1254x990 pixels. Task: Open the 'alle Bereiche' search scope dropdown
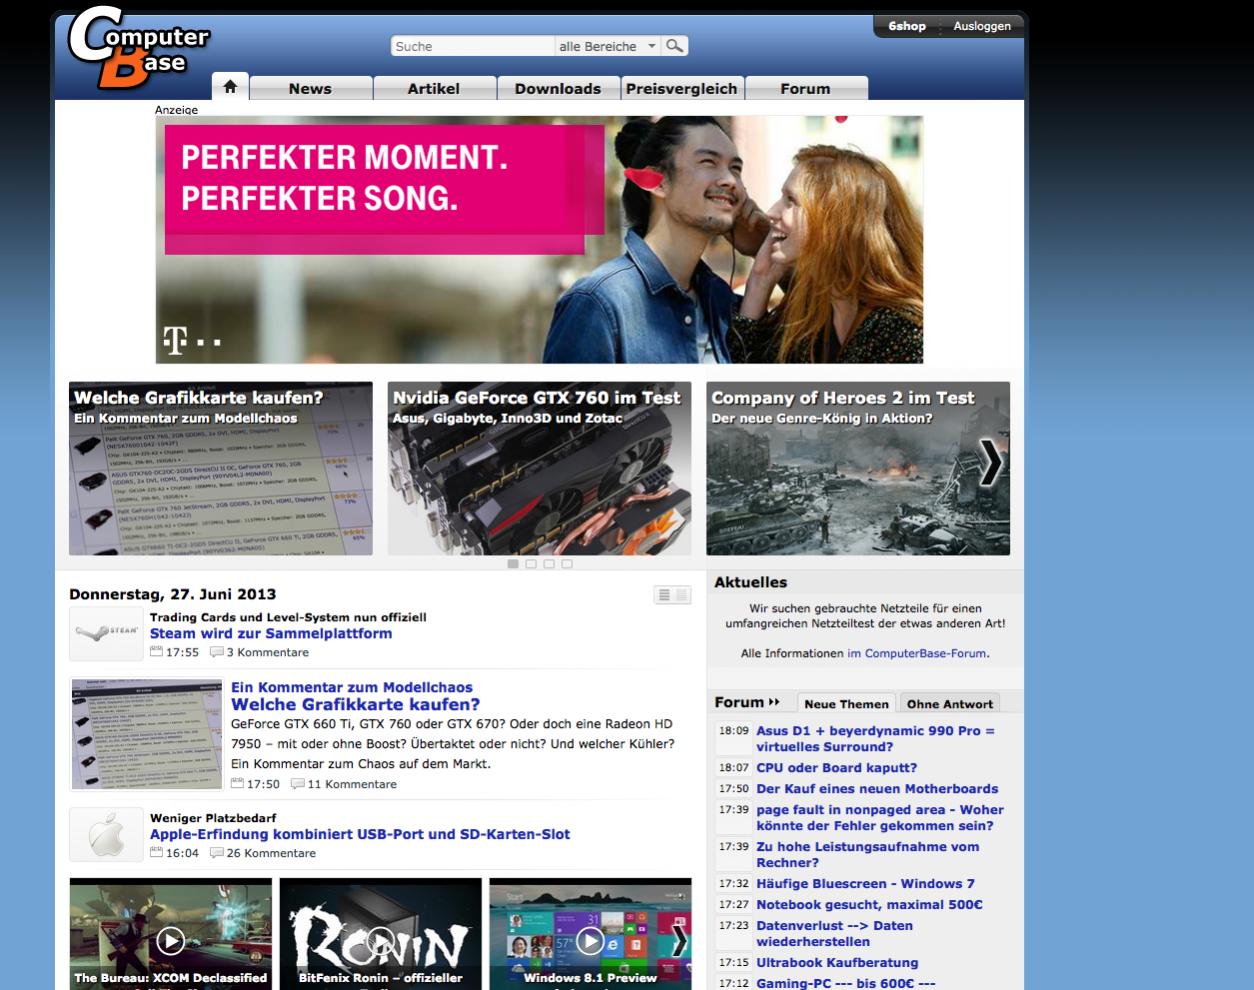point(608,46)
